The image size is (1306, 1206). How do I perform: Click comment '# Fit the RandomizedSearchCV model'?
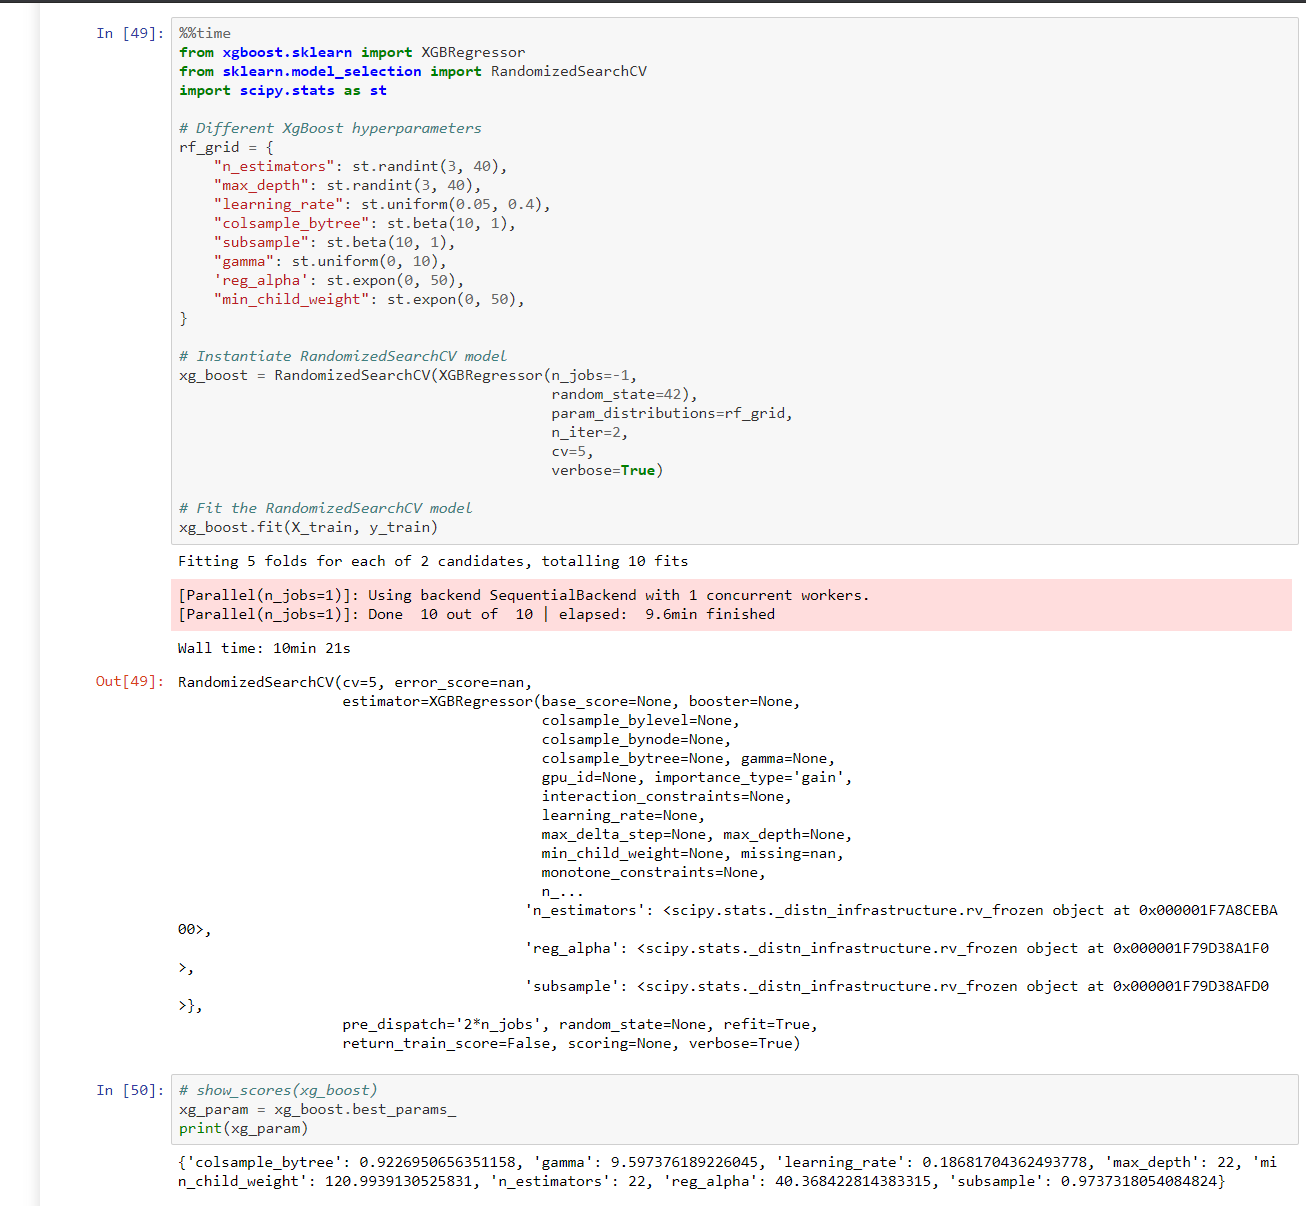click(x=326, y=508)
